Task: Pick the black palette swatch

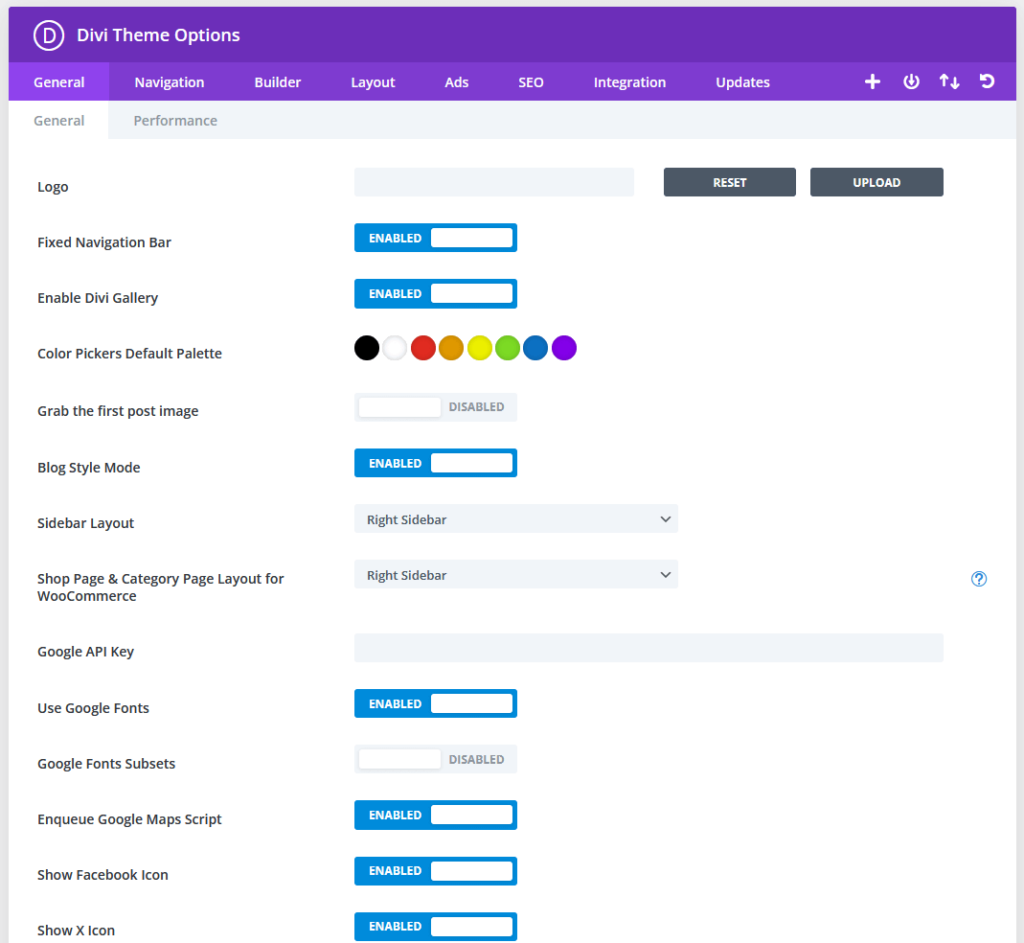Action: (366, 348)
